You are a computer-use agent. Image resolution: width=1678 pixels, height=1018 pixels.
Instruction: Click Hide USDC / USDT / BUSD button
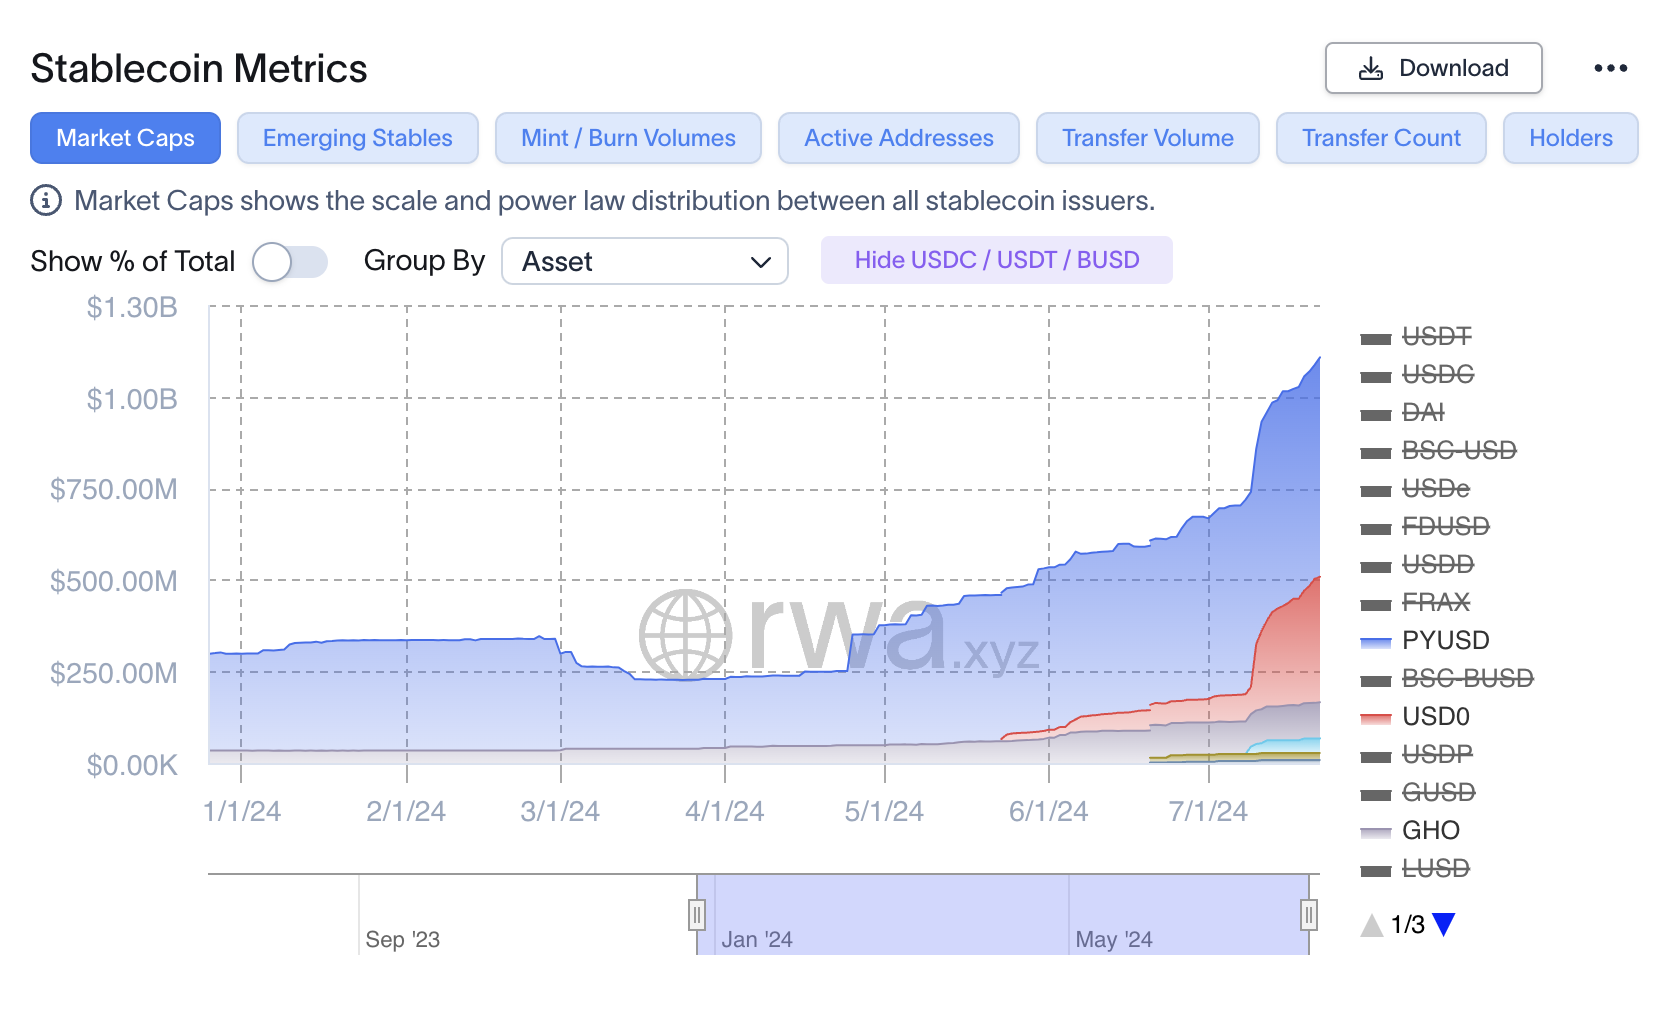click(997, 260)
